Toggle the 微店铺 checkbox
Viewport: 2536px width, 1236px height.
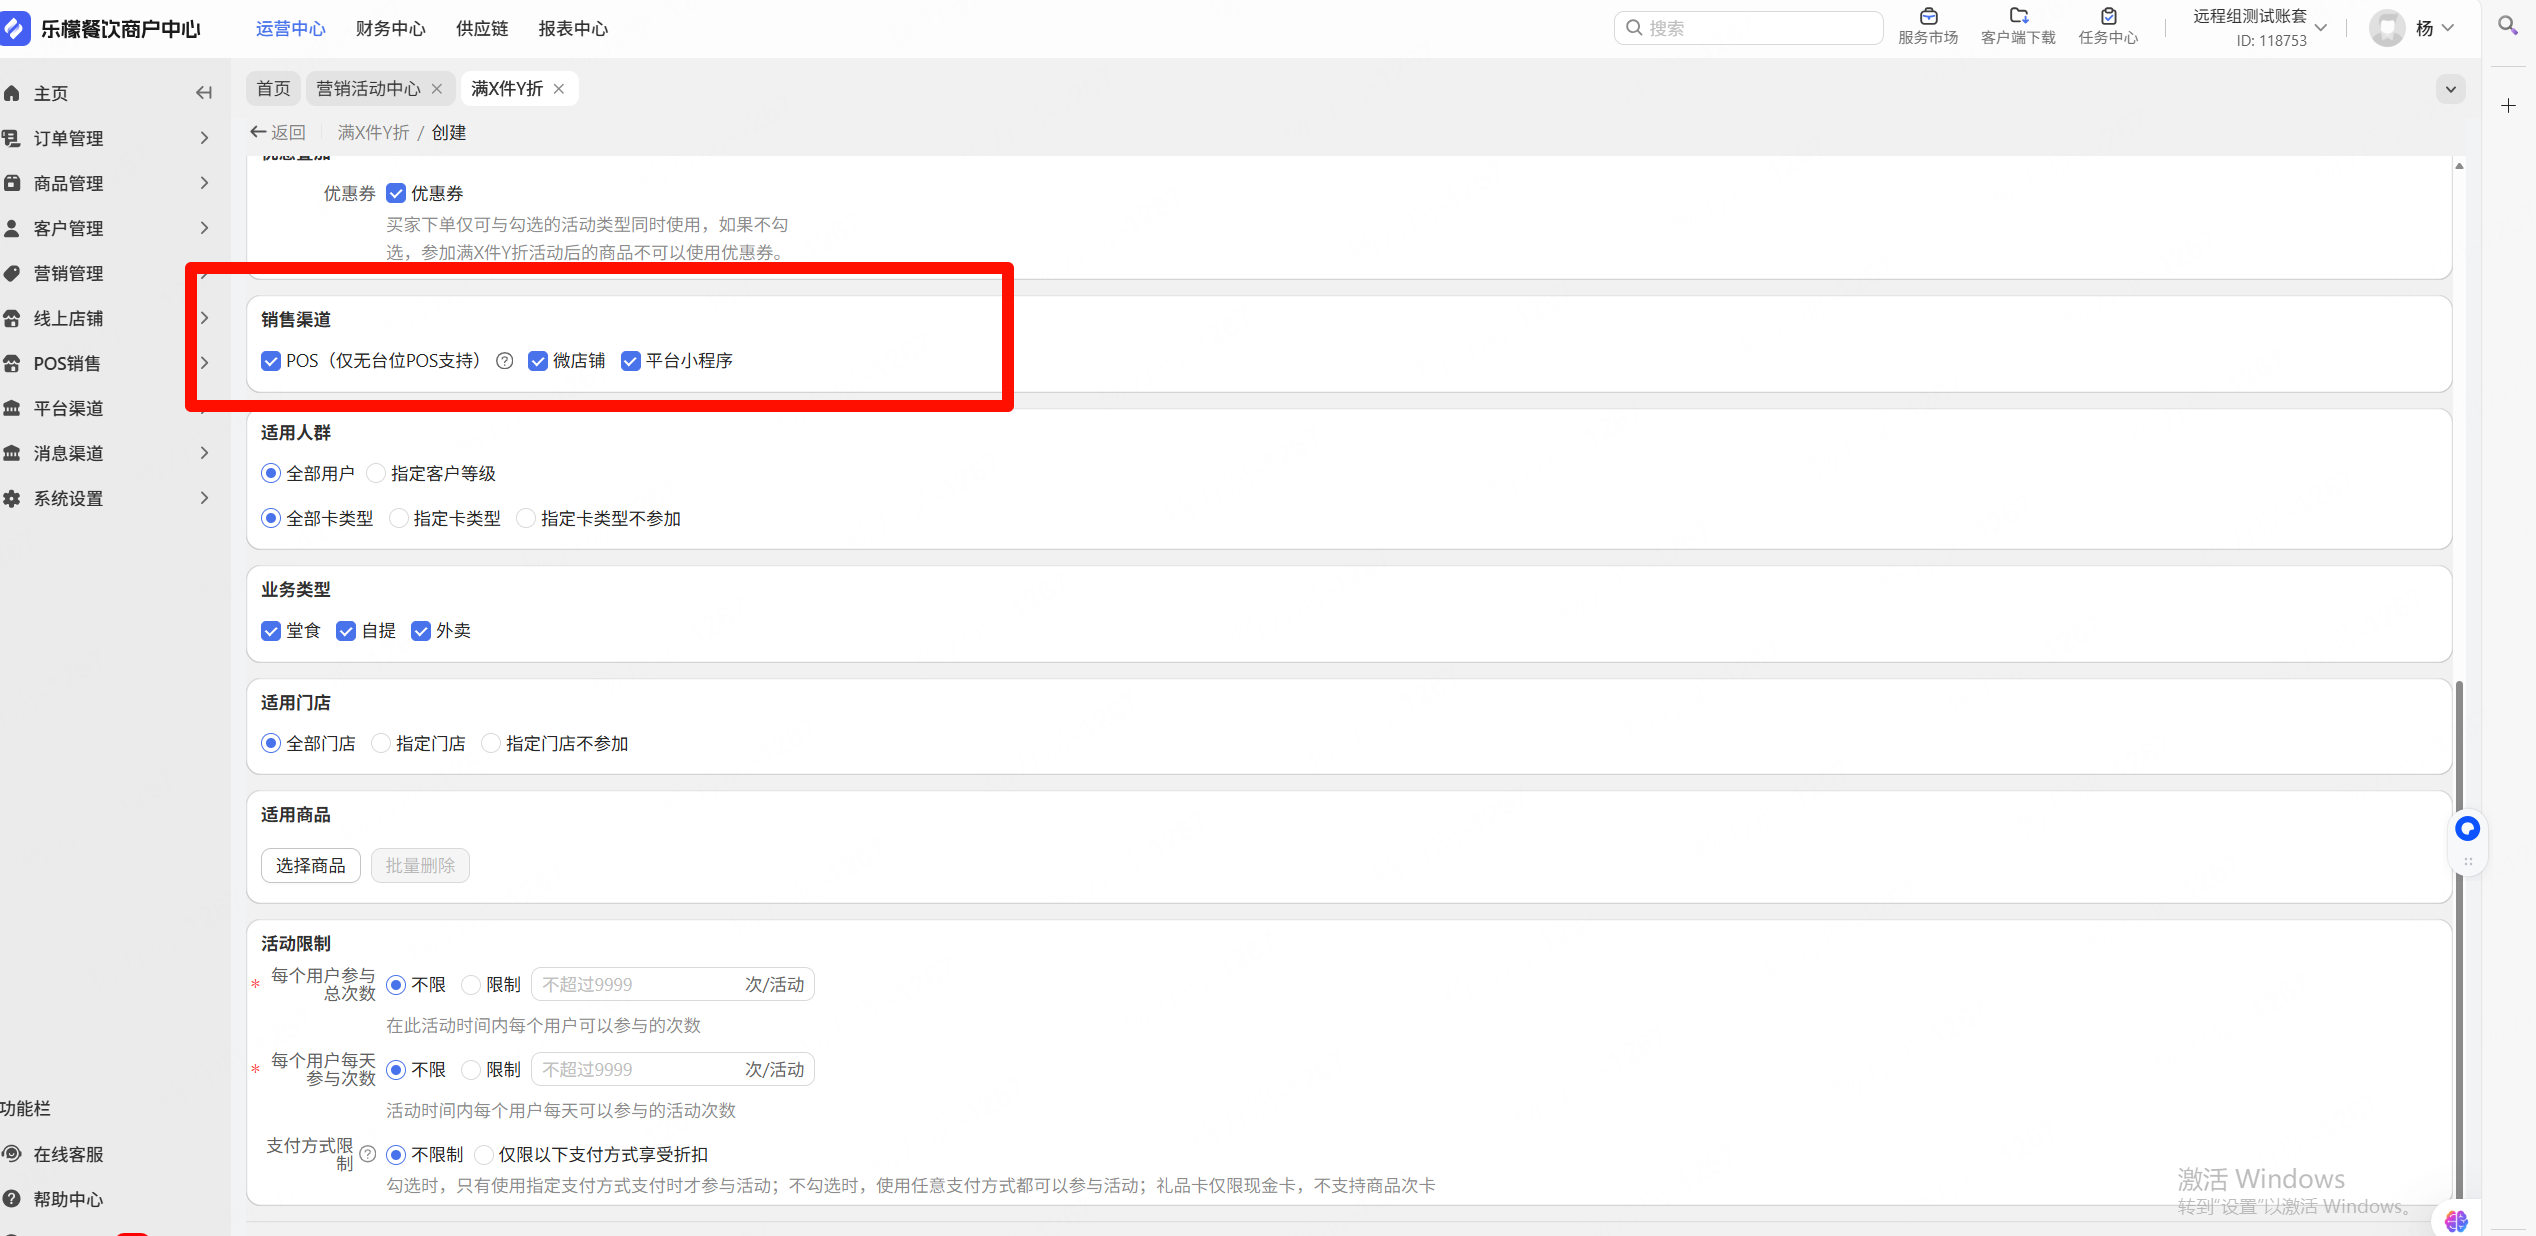point(538,361)
